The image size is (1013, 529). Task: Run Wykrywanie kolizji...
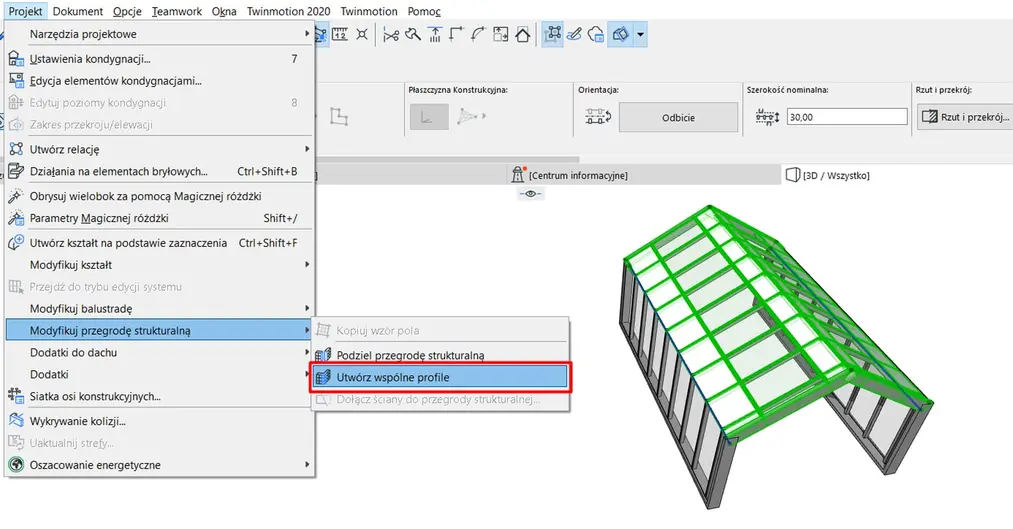(160, 421)
